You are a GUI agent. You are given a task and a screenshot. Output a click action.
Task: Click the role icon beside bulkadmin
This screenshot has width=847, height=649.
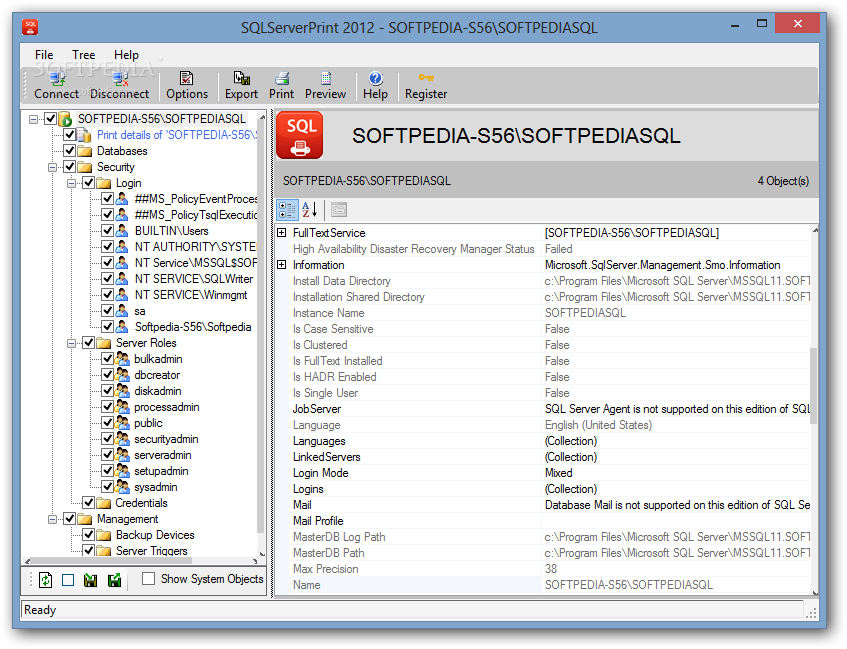[123, 359]
